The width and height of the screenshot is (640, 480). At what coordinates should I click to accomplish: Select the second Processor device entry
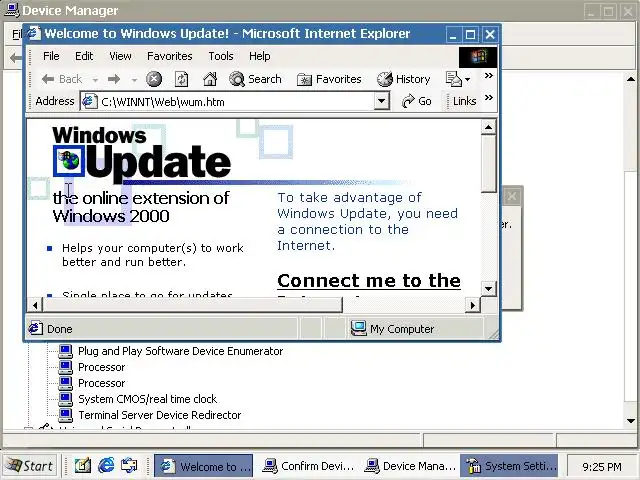[x=102, y=383]
